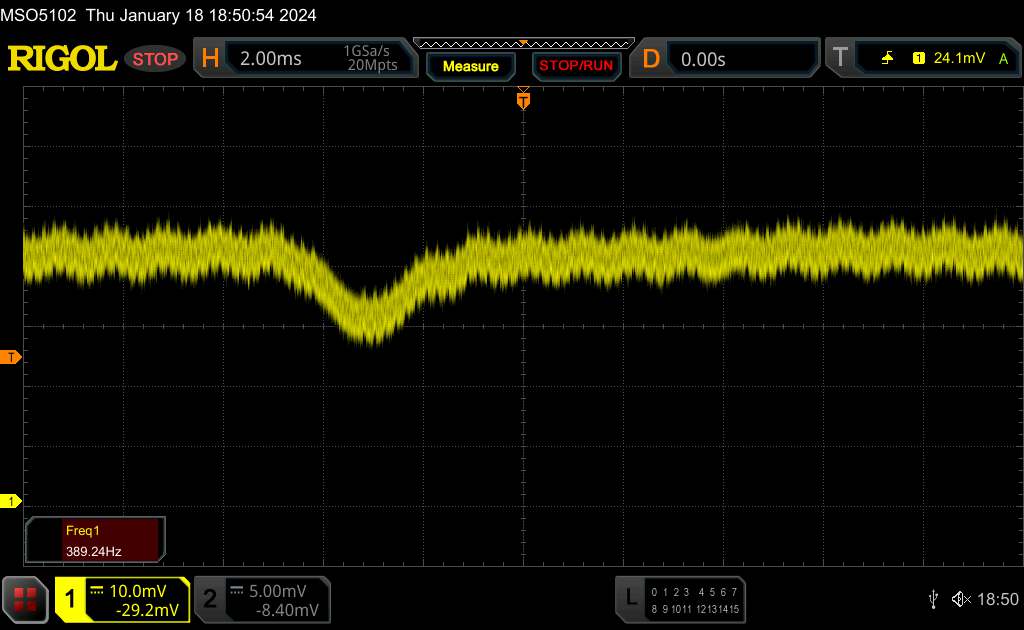Click the USB device status icon

pos(933,598)
